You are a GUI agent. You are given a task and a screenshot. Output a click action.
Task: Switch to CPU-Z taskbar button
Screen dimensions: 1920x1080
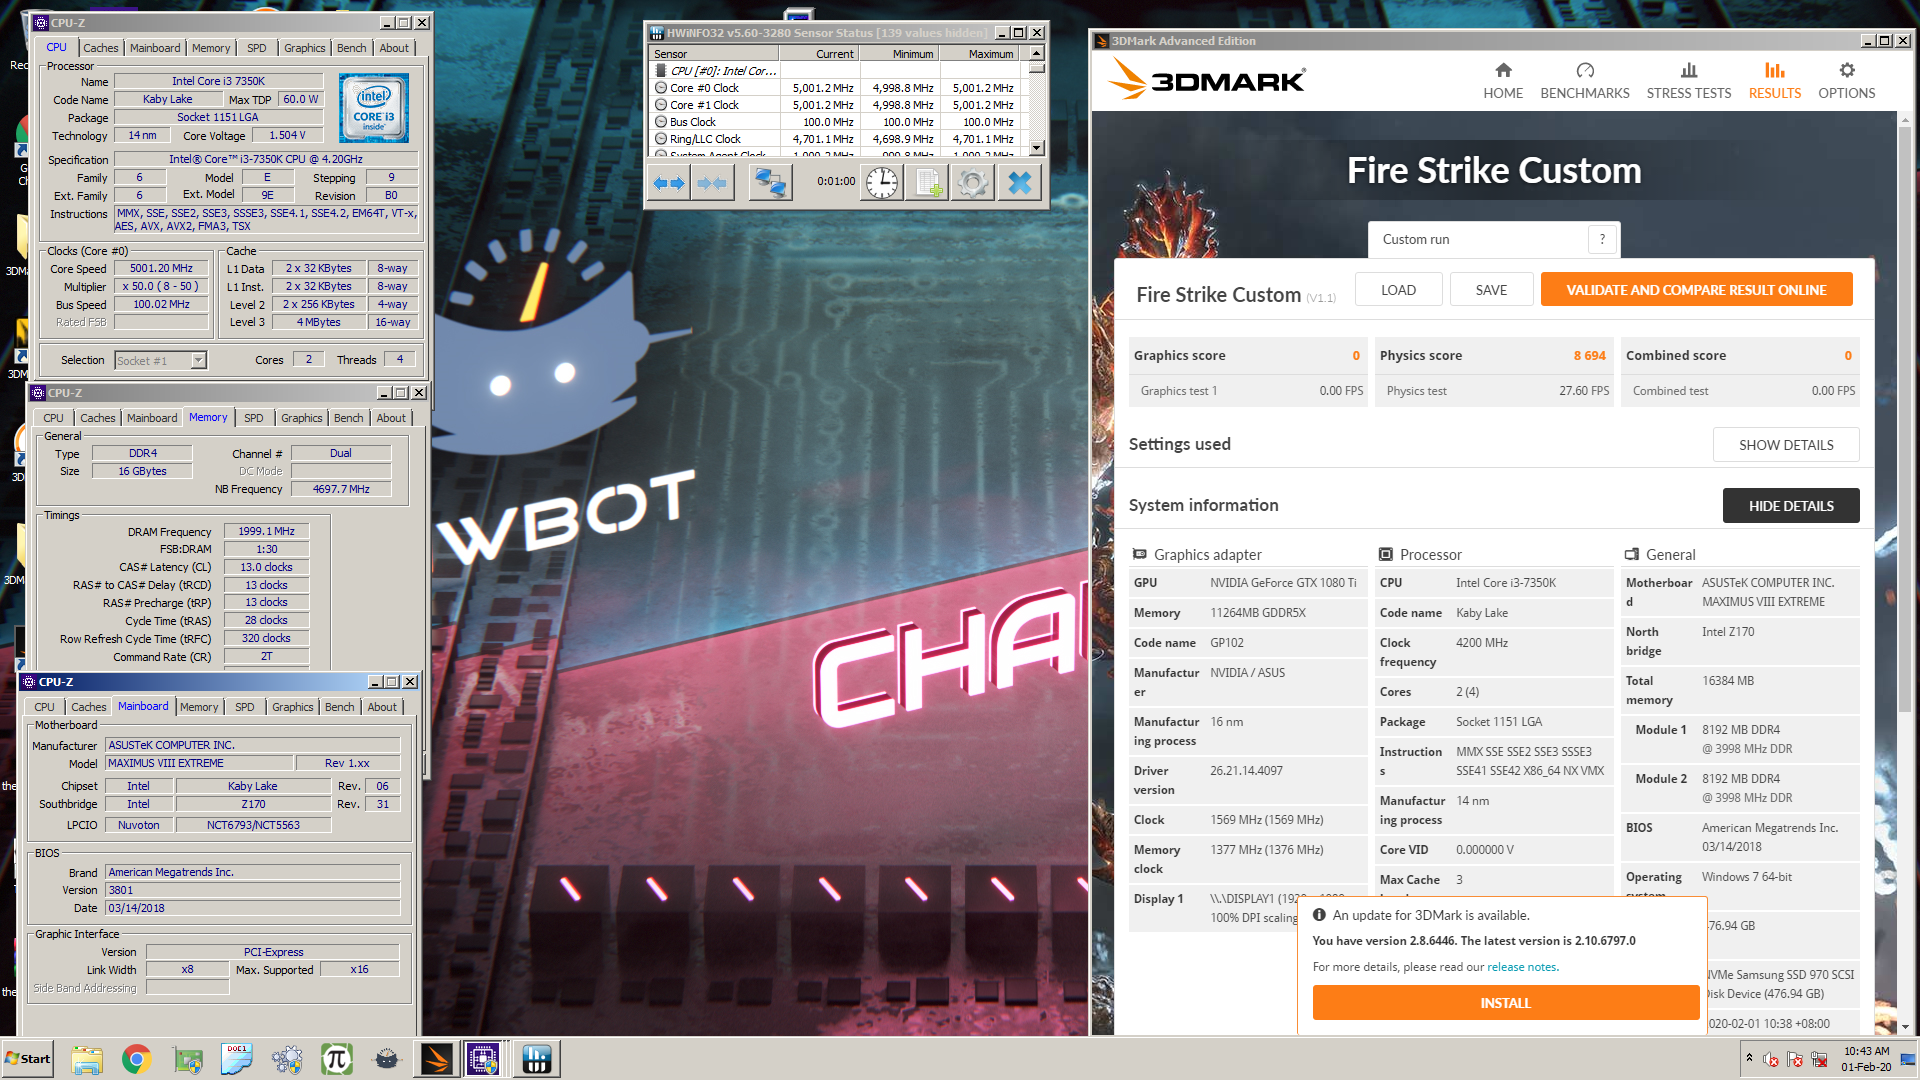484,1059
